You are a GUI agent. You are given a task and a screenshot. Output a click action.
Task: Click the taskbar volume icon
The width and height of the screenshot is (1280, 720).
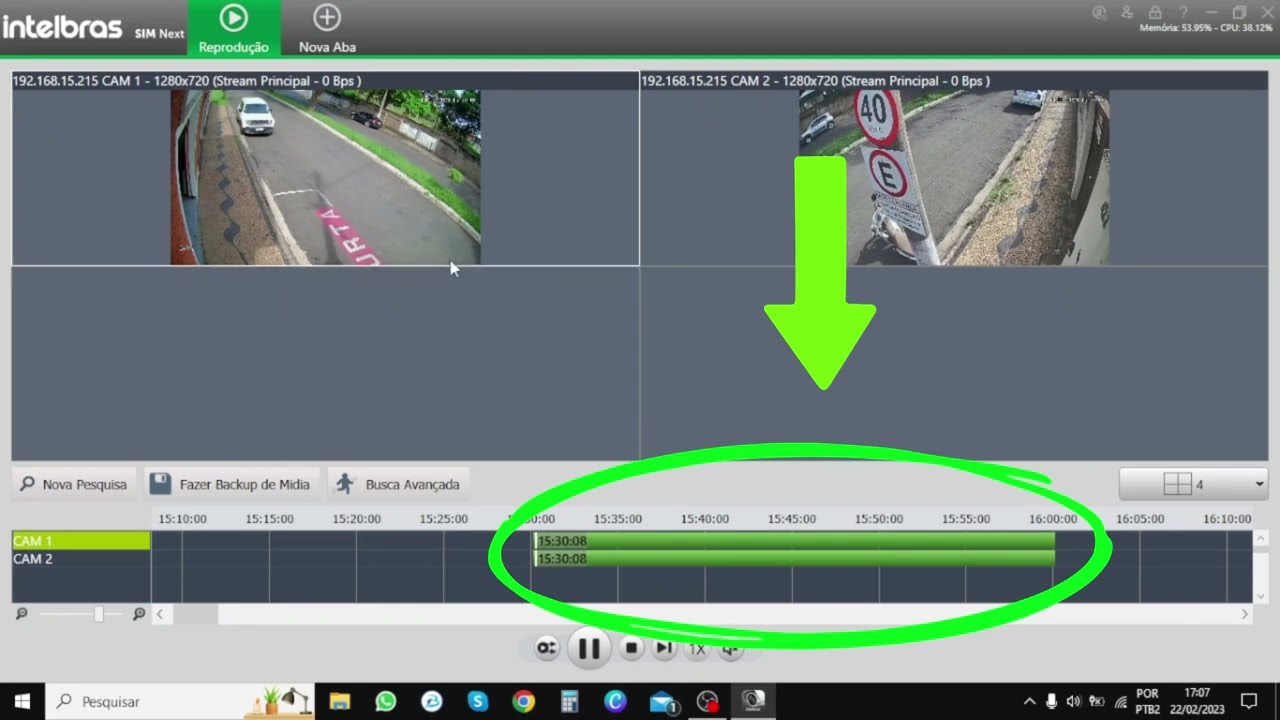click(1074, 701)
